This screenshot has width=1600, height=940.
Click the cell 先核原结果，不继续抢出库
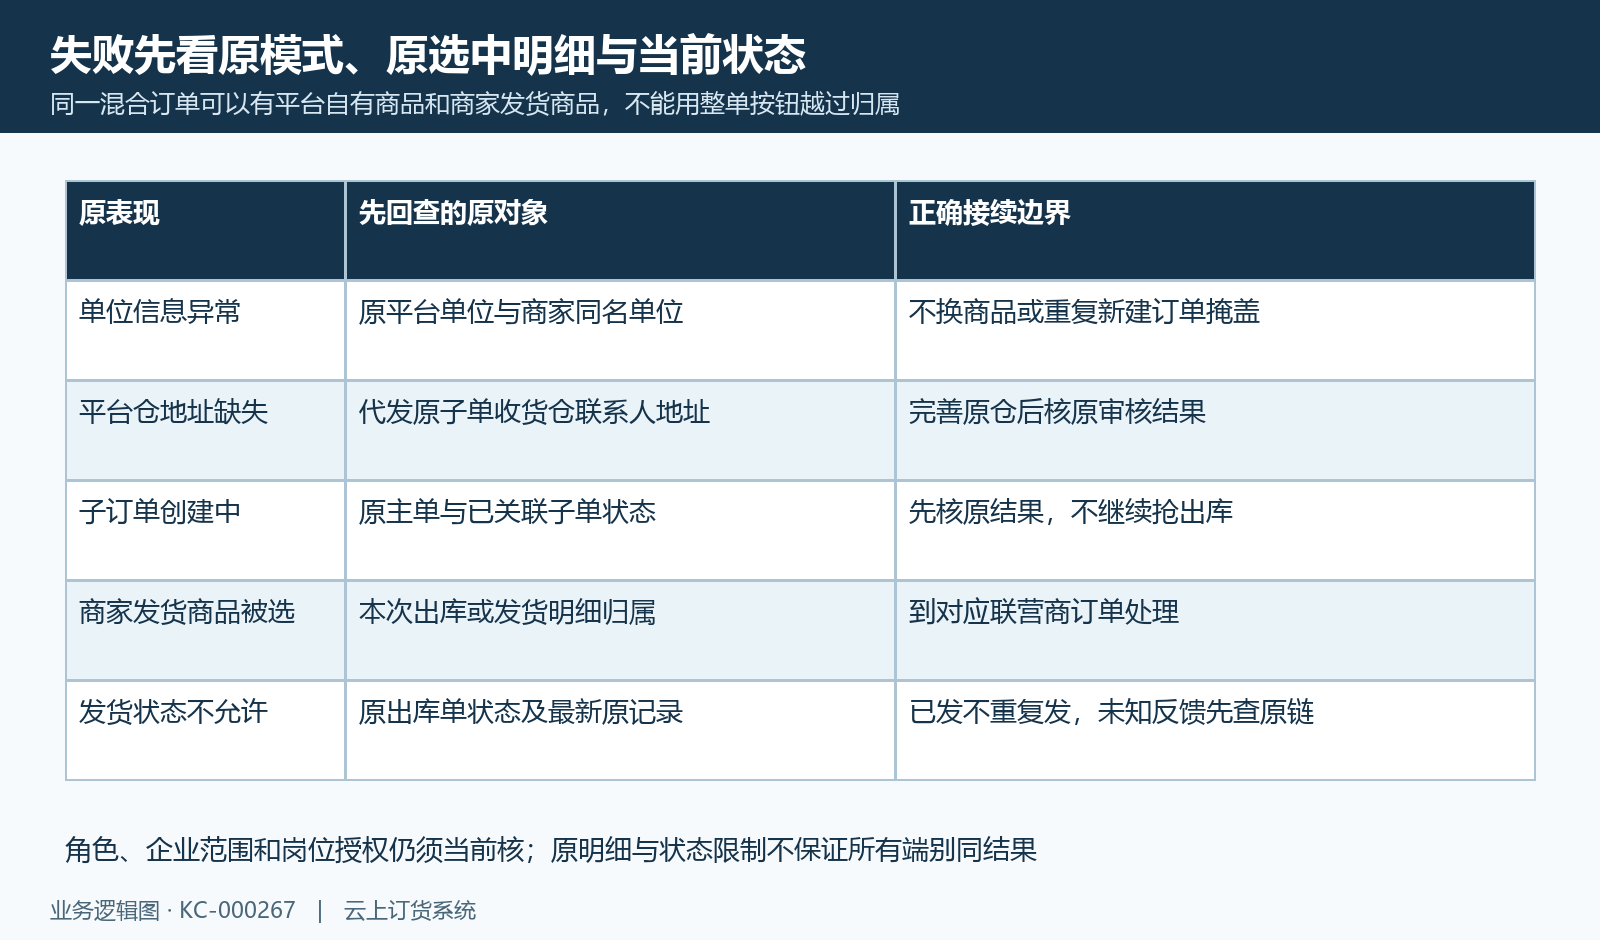pyautogui.click(x=1215, y=531)
